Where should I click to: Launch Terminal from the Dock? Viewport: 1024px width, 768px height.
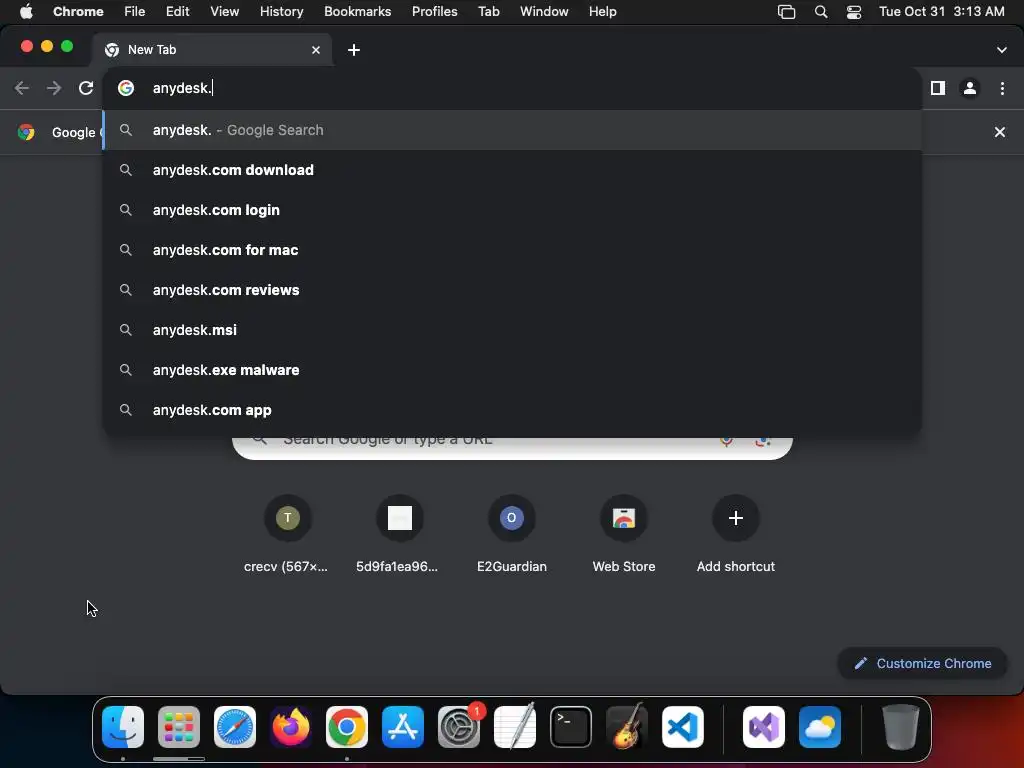pyautogui.click(x=571, y=727)
